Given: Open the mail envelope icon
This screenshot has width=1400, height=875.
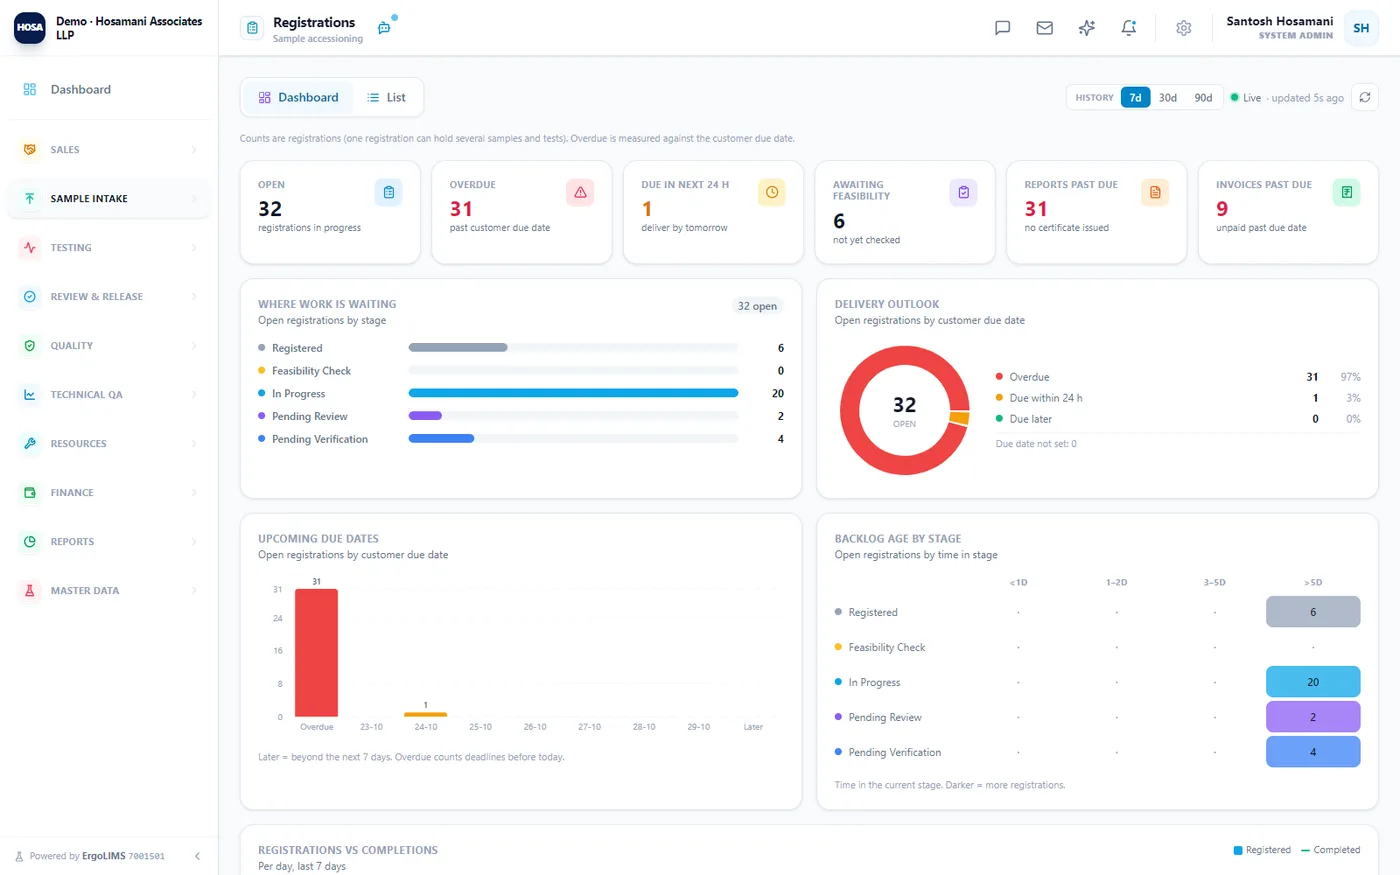Looking at the screenshot, I should (1044, 28).
